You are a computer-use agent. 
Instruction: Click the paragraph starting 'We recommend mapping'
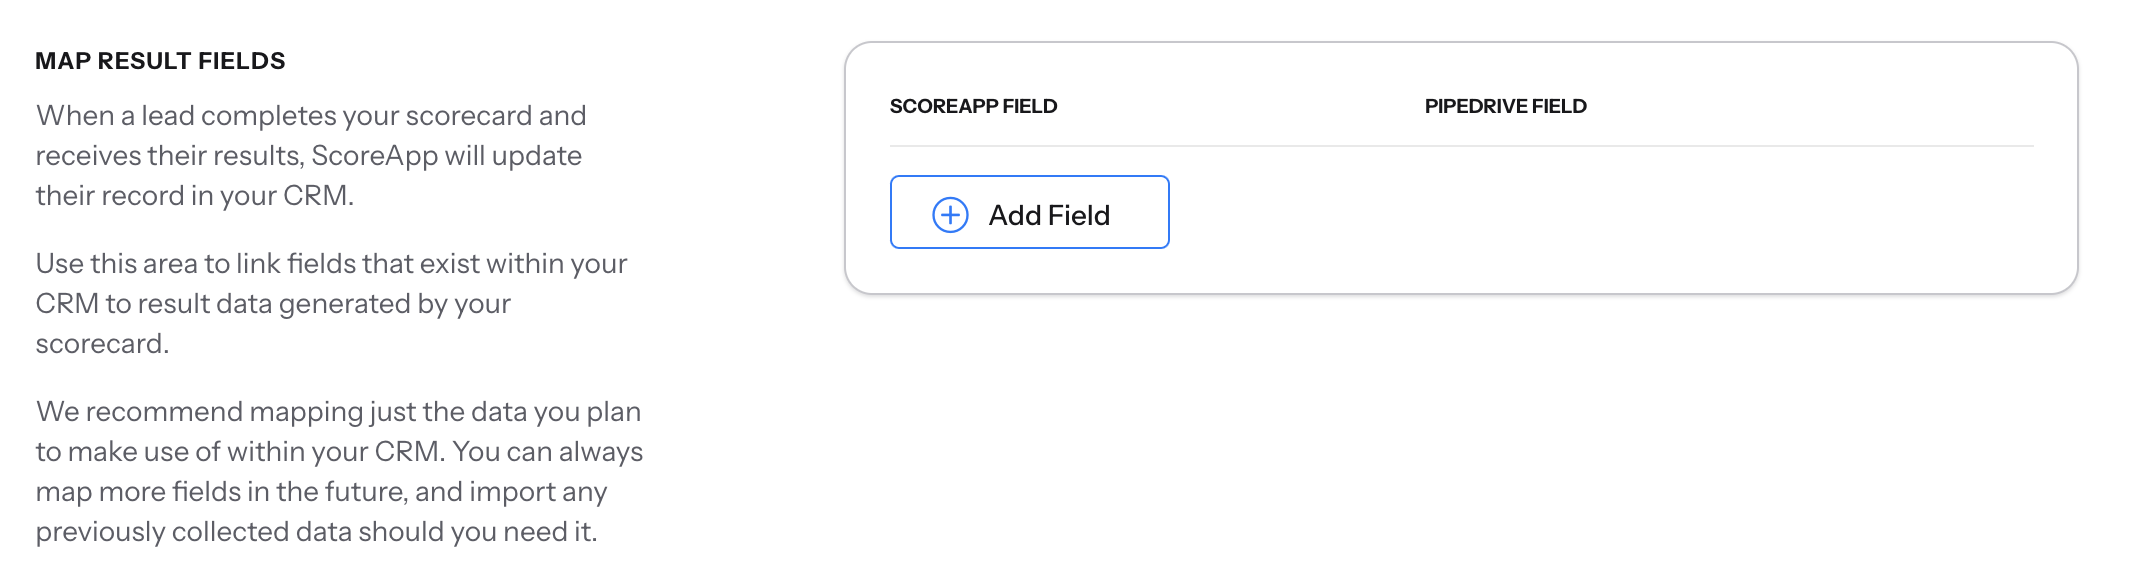(338, 471)
